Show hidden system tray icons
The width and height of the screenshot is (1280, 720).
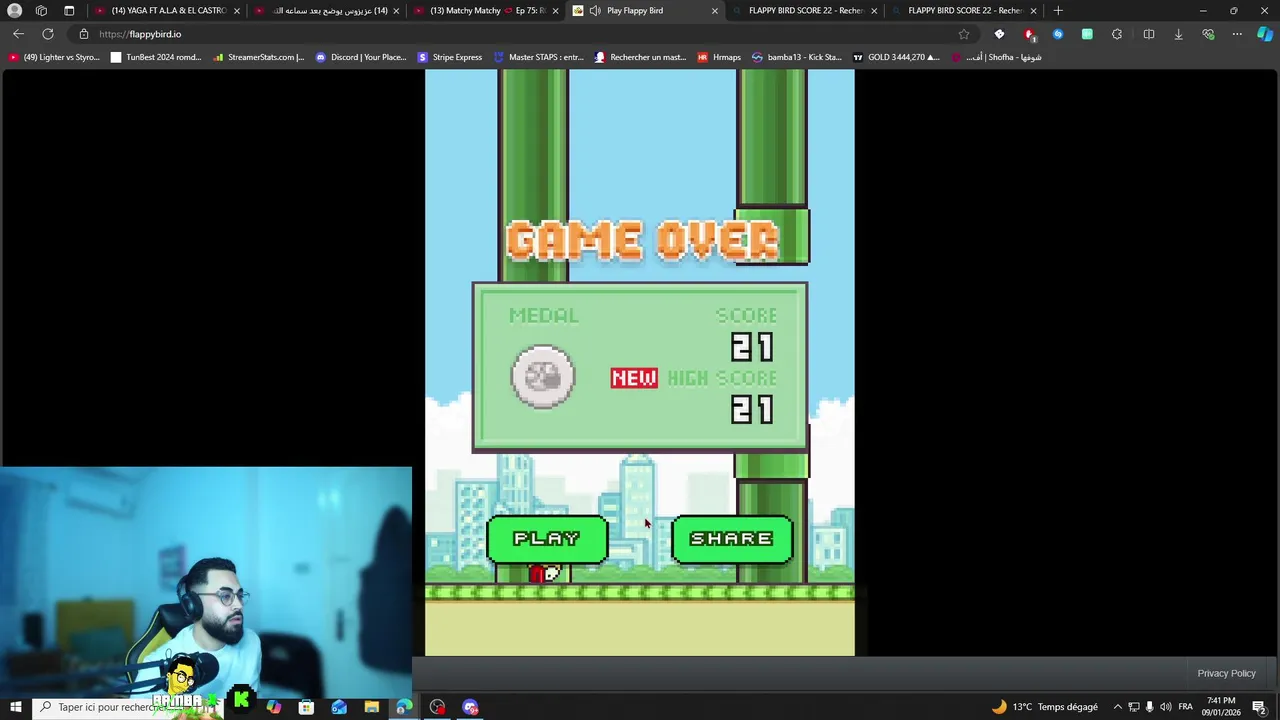[x=1117, y=707]
